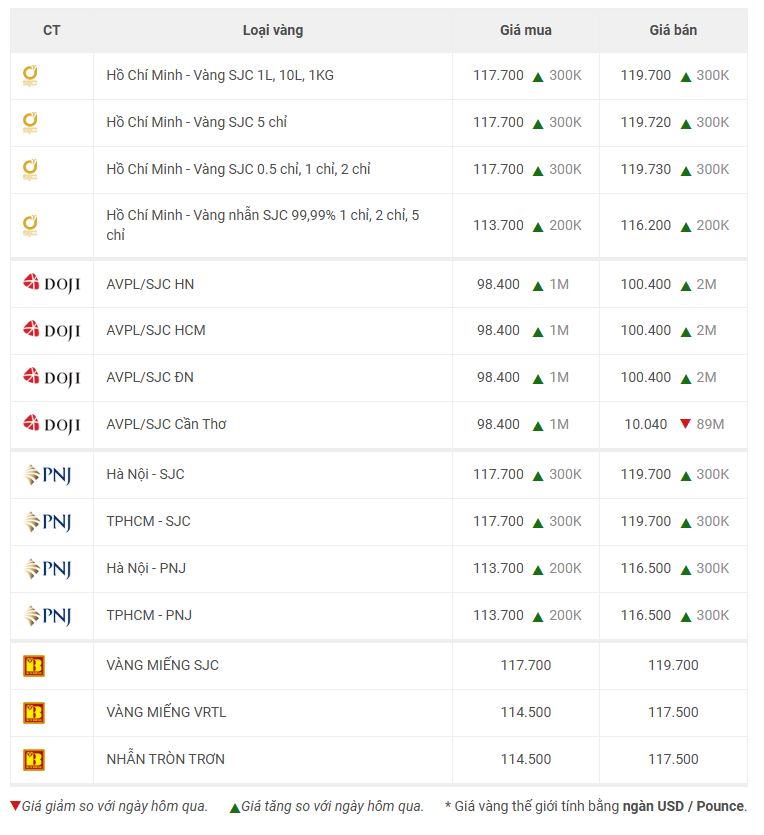764x835 pixels.
Task: Click the PNJ logo in the Hà Nội - SJC row
Action: tap(48, 474)
